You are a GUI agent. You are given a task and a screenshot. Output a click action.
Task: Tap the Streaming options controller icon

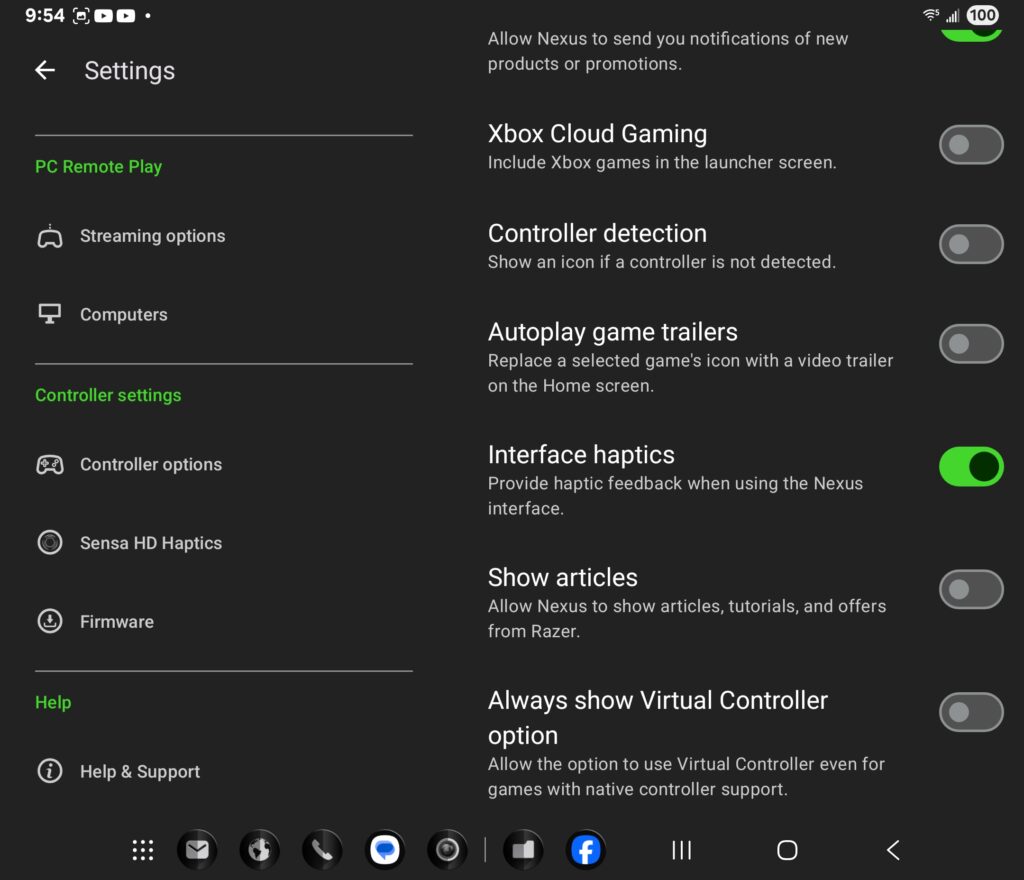pyautogui.click(x=50, y=236)
